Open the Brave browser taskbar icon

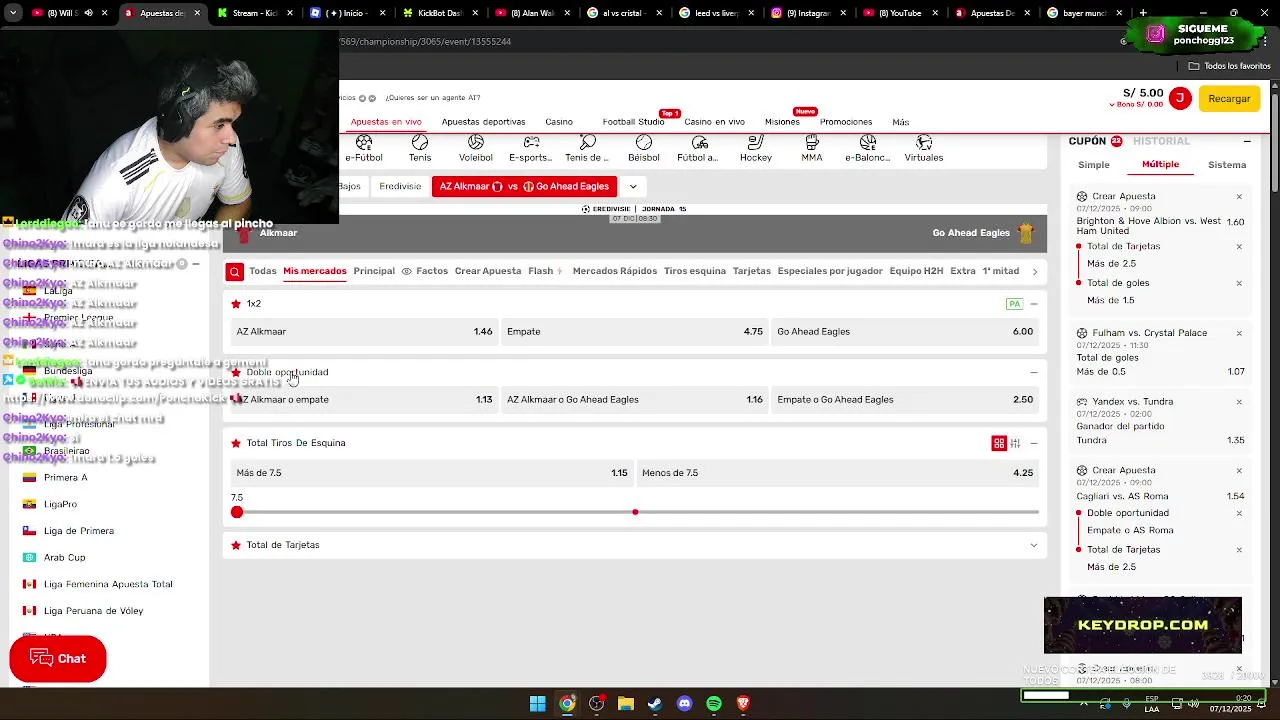[x=743, y=704]
